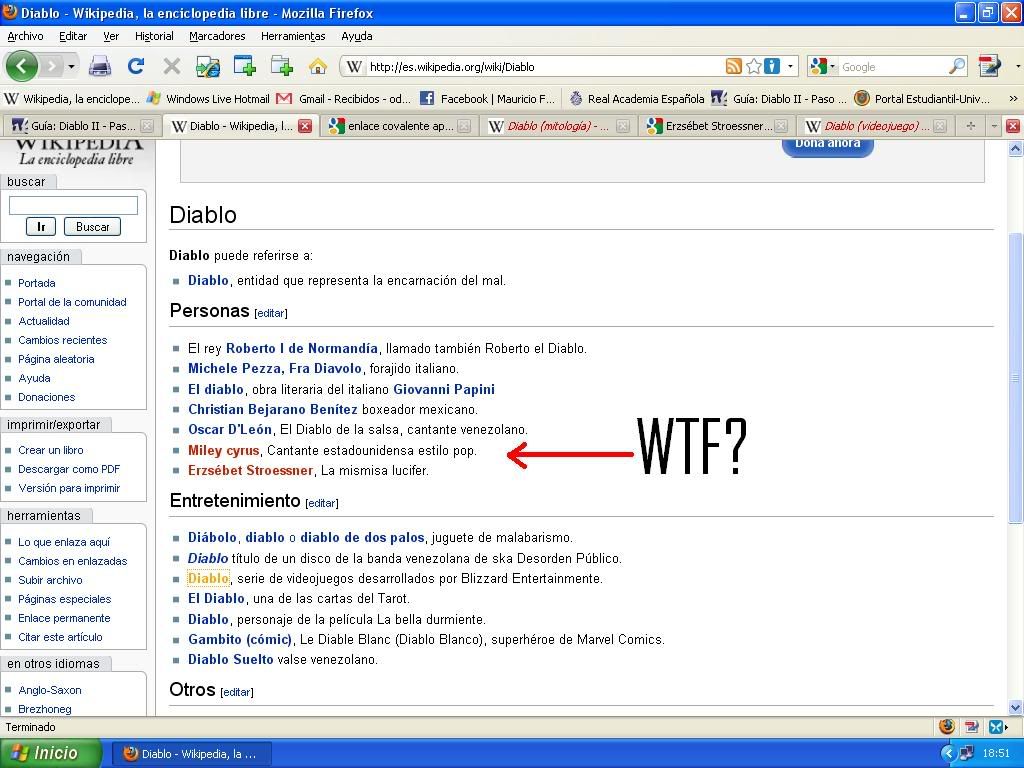Click the blue X icon in the status bar
The width and height of the screenshot is (1024, 768).
996,726
